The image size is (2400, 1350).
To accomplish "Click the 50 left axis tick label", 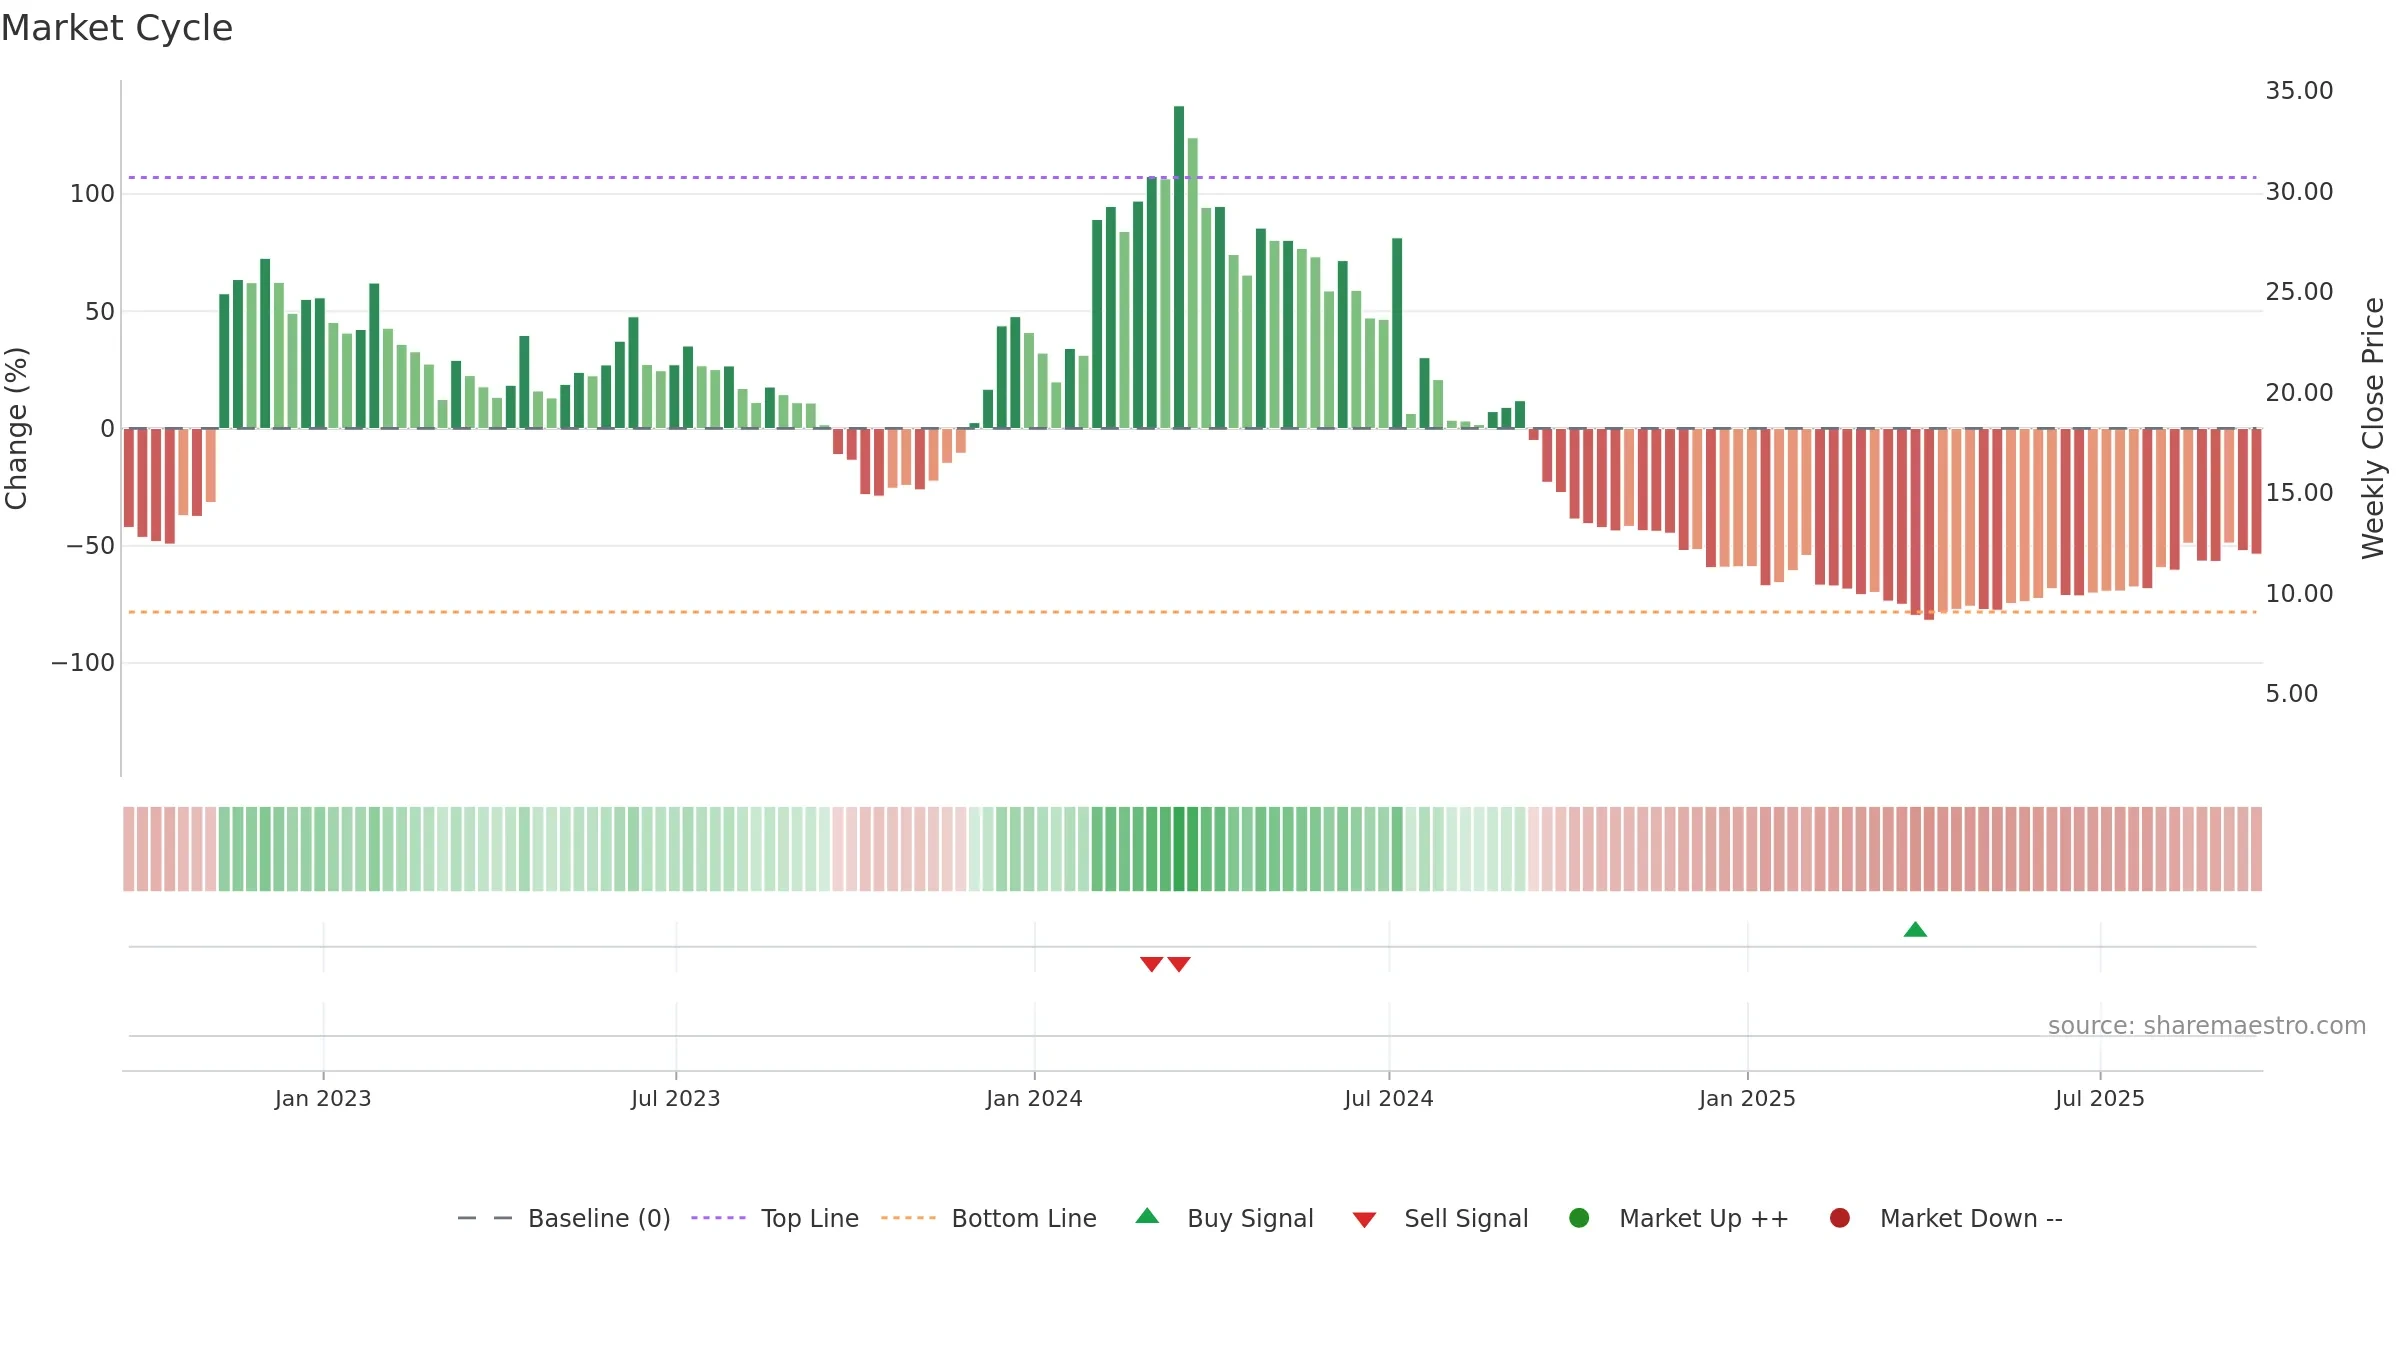I will pos(100,312).
